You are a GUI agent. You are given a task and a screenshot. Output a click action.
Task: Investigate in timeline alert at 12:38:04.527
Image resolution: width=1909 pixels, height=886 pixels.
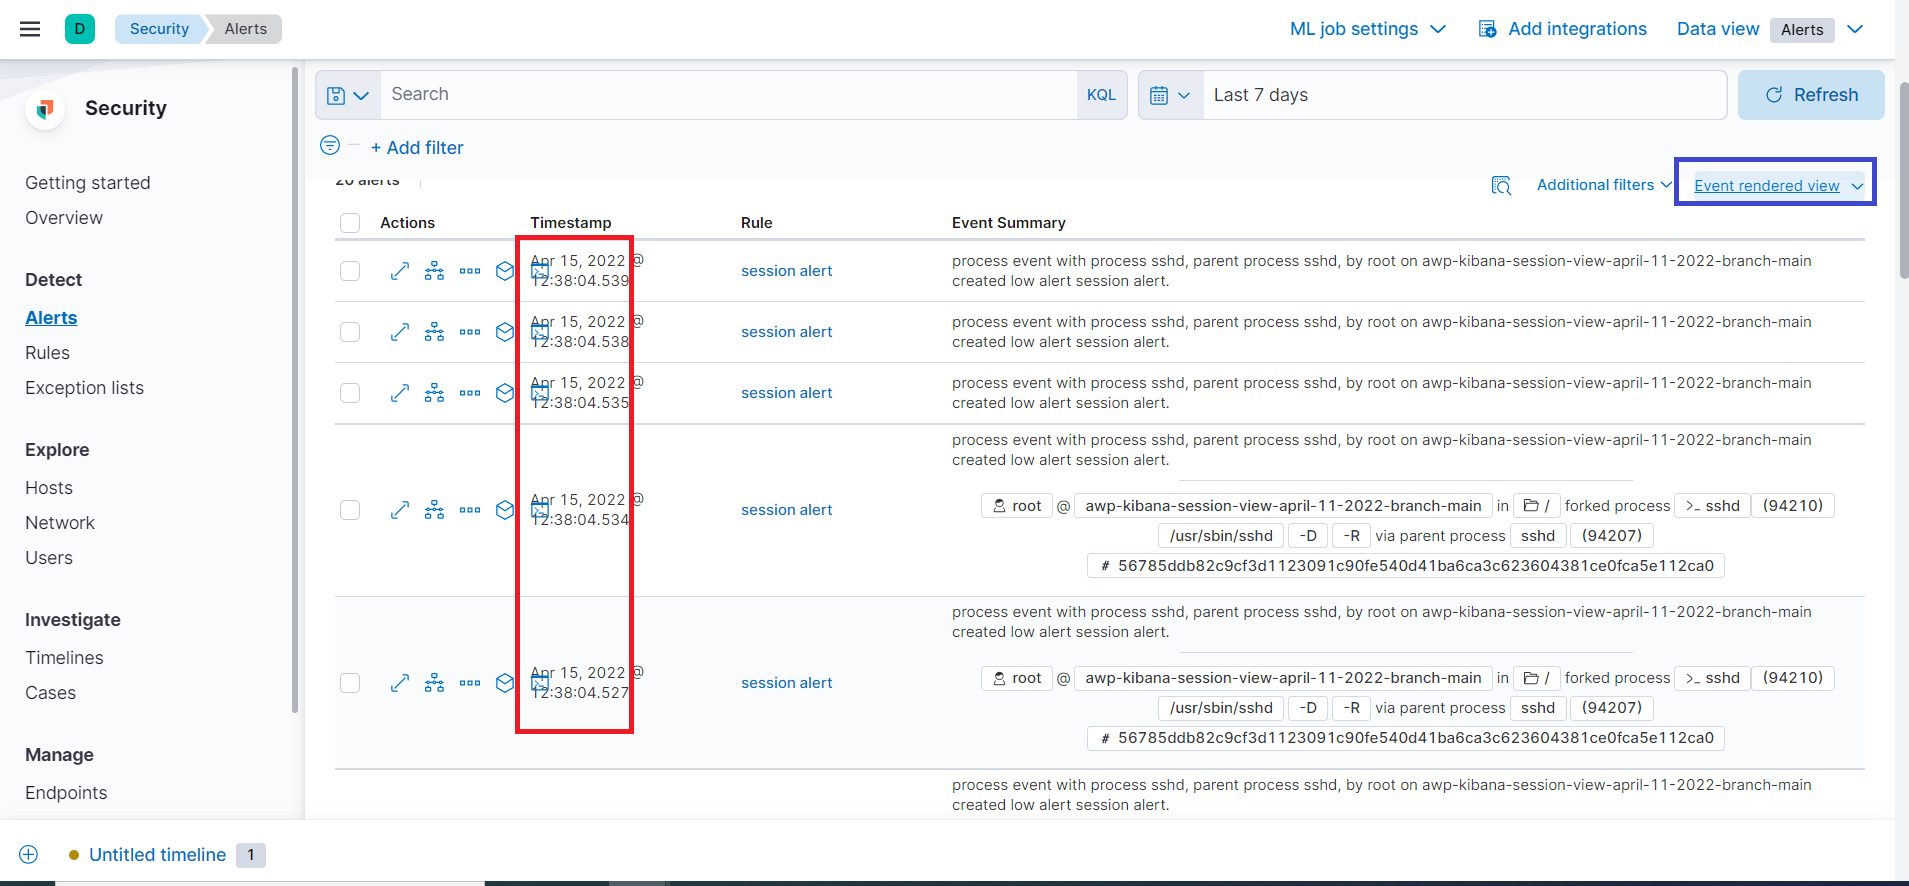(x=505, y=683)
